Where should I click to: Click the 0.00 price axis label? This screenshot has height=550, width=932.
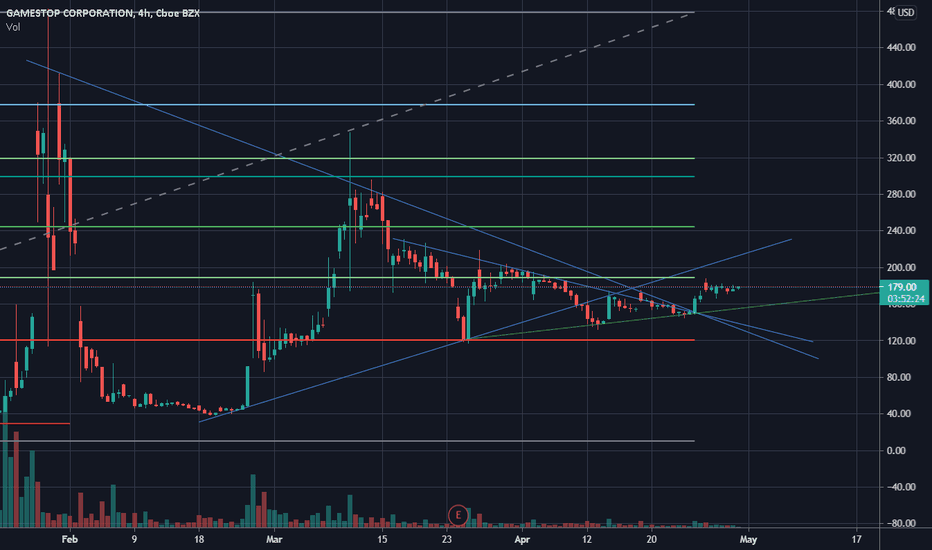[x=896, y=451]
